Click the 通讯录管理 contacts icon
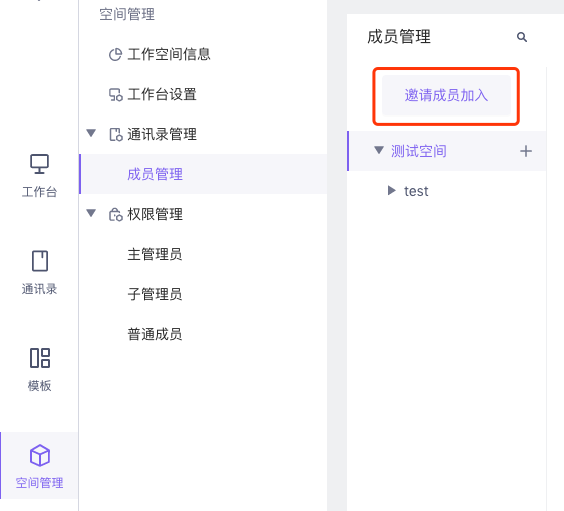Image resolution: width=564 pixels, height=511 pixels. coord(115,134)
